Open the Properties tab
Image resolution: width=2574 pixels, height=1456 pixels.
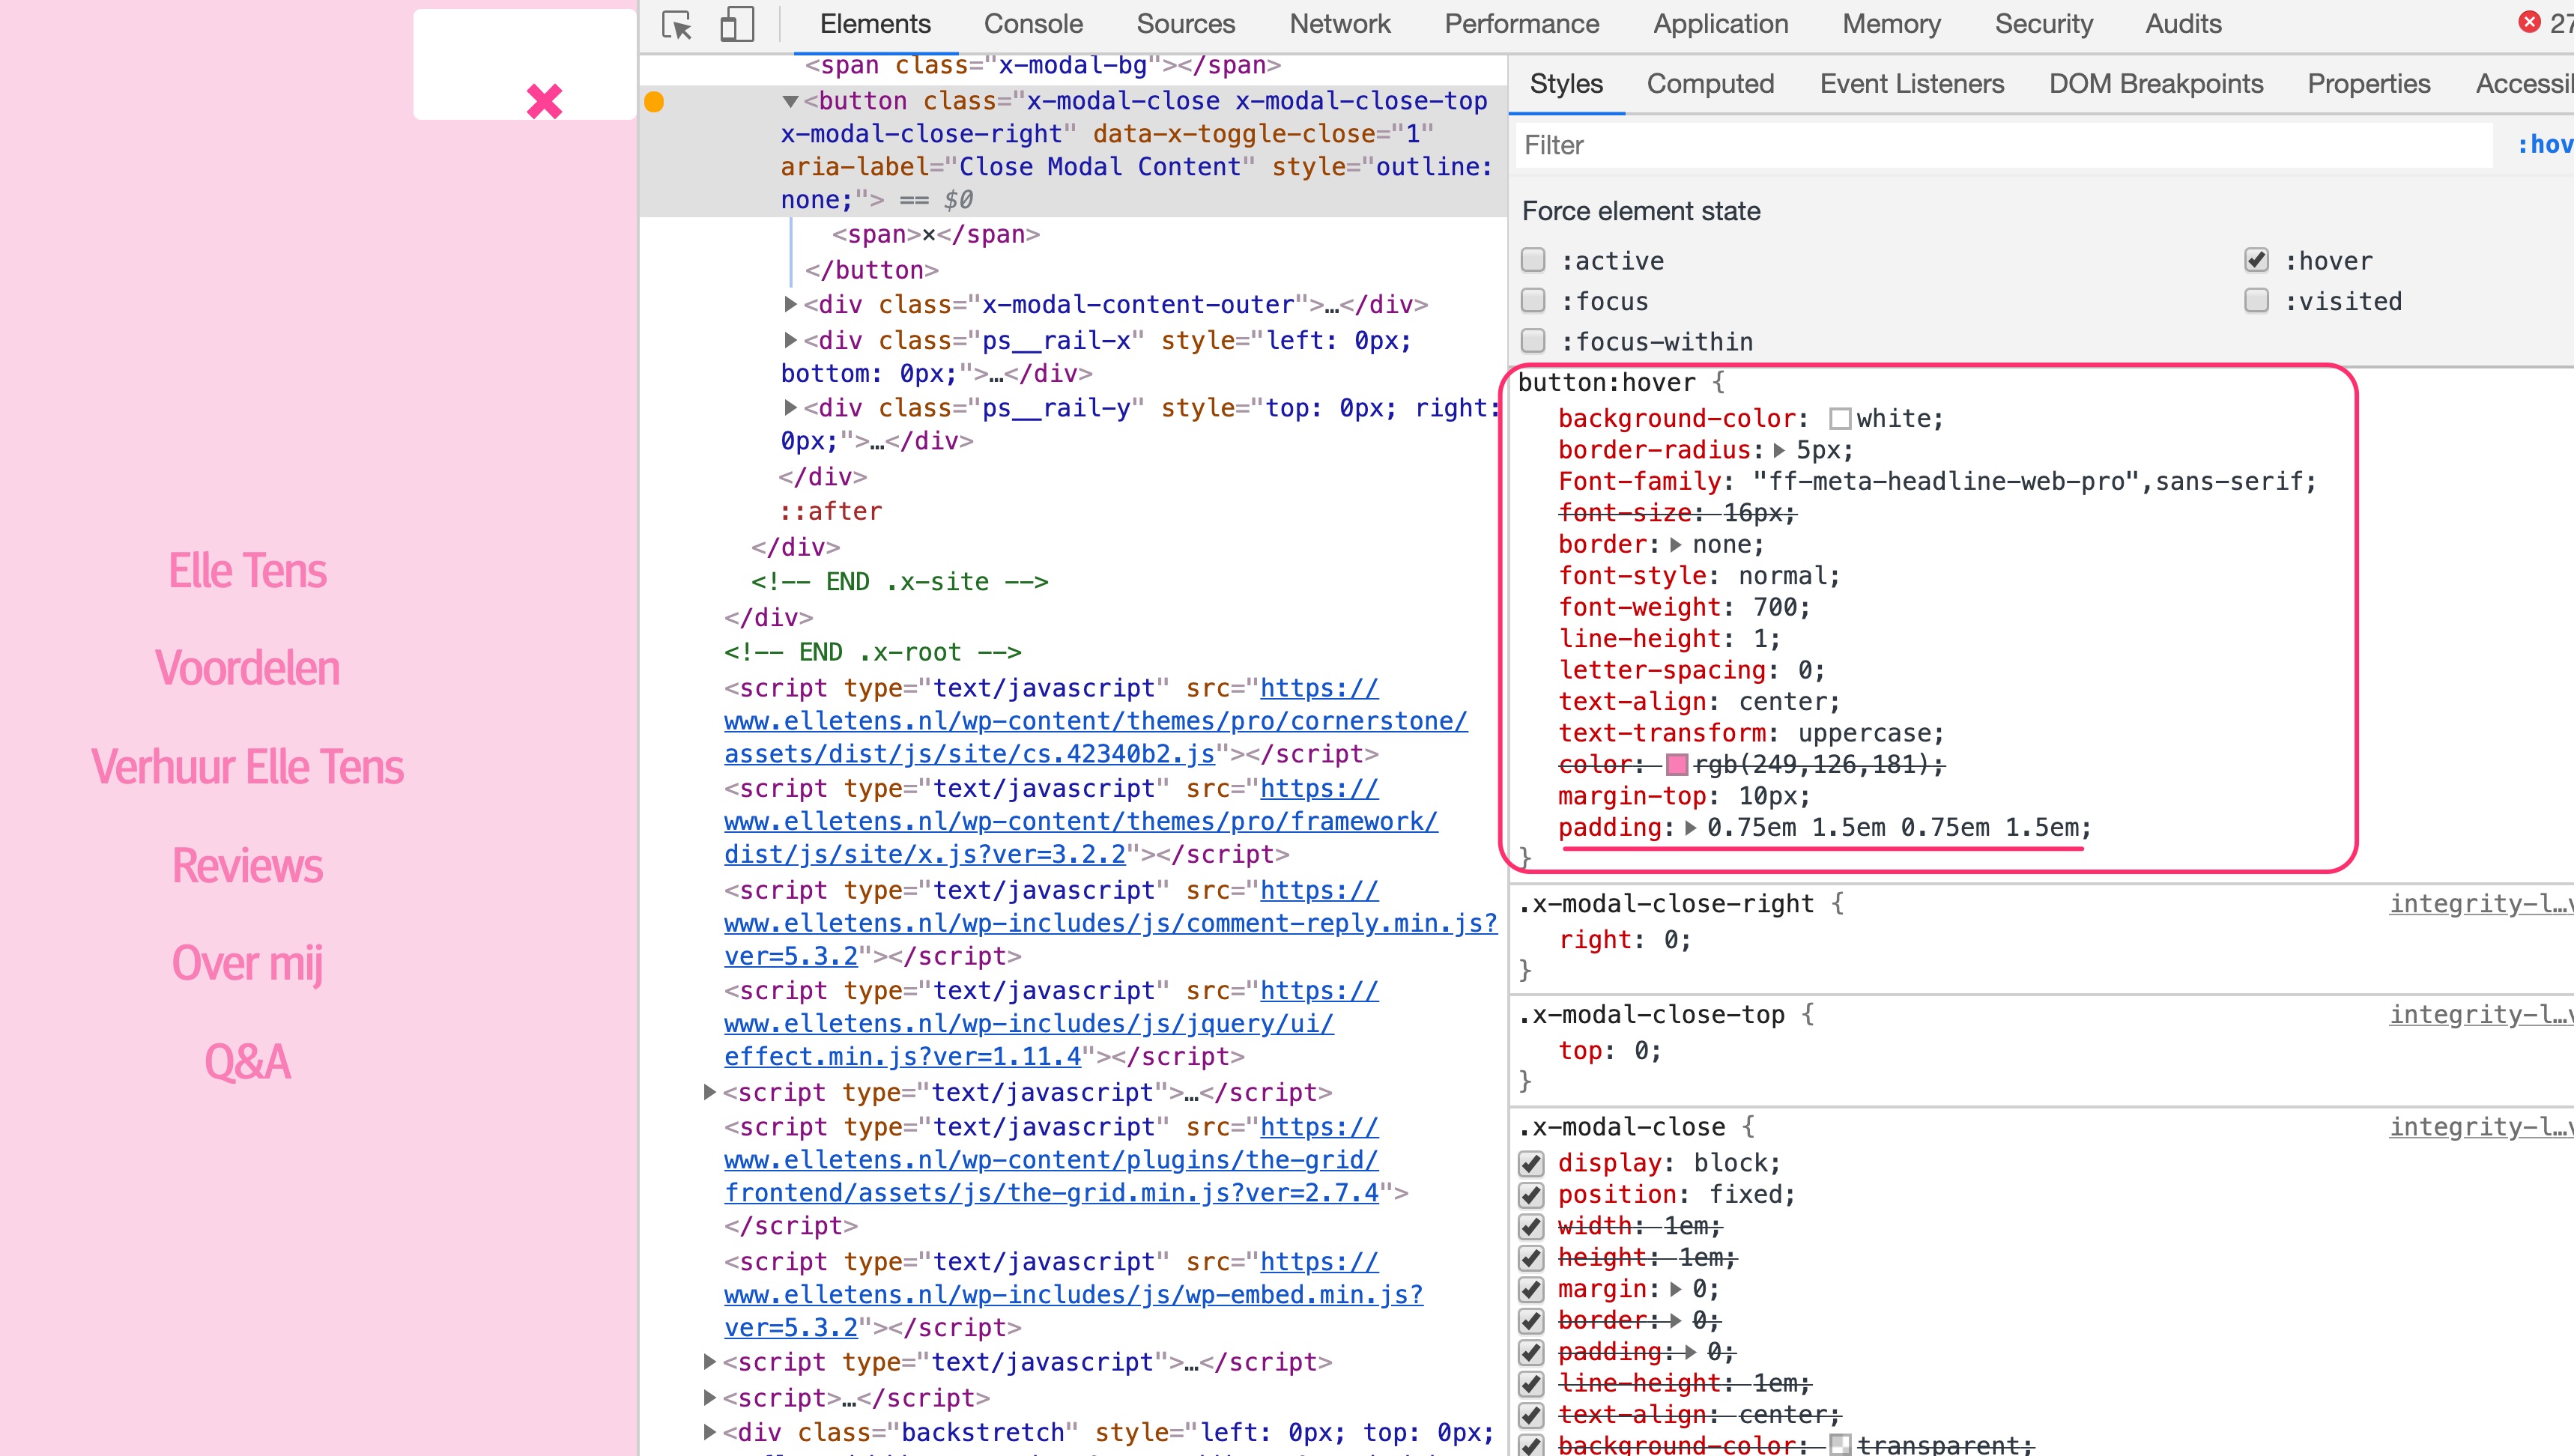[x=2368, y=84]
